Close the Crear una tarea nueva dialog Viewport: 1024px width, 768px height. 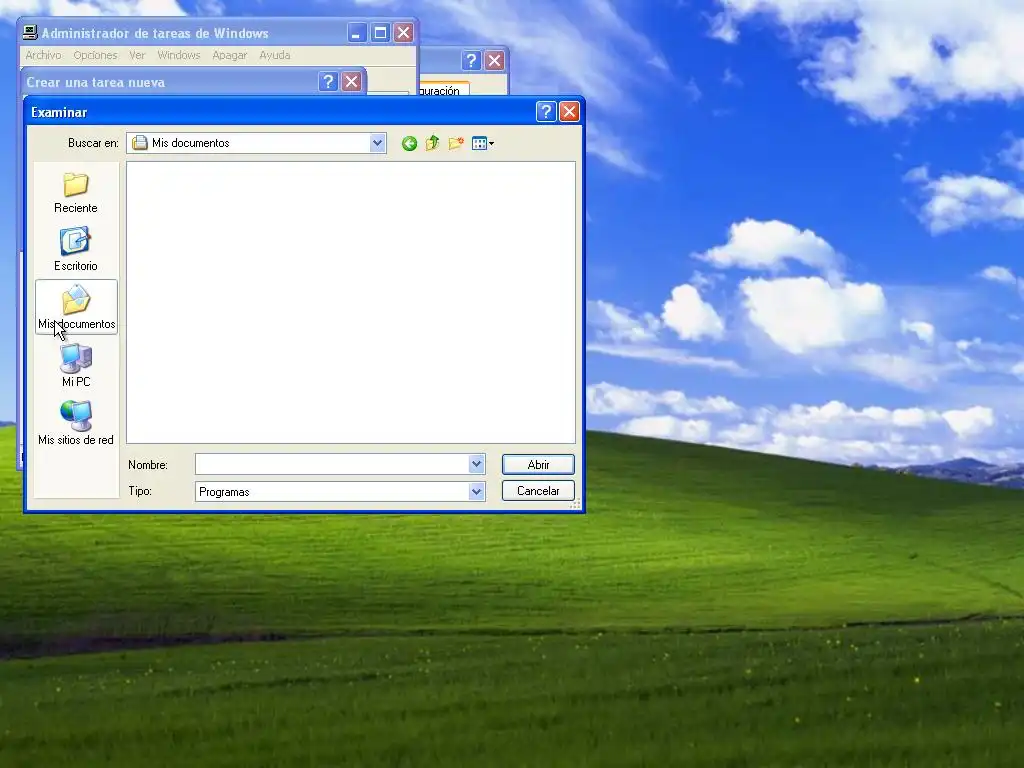[351, 82]
